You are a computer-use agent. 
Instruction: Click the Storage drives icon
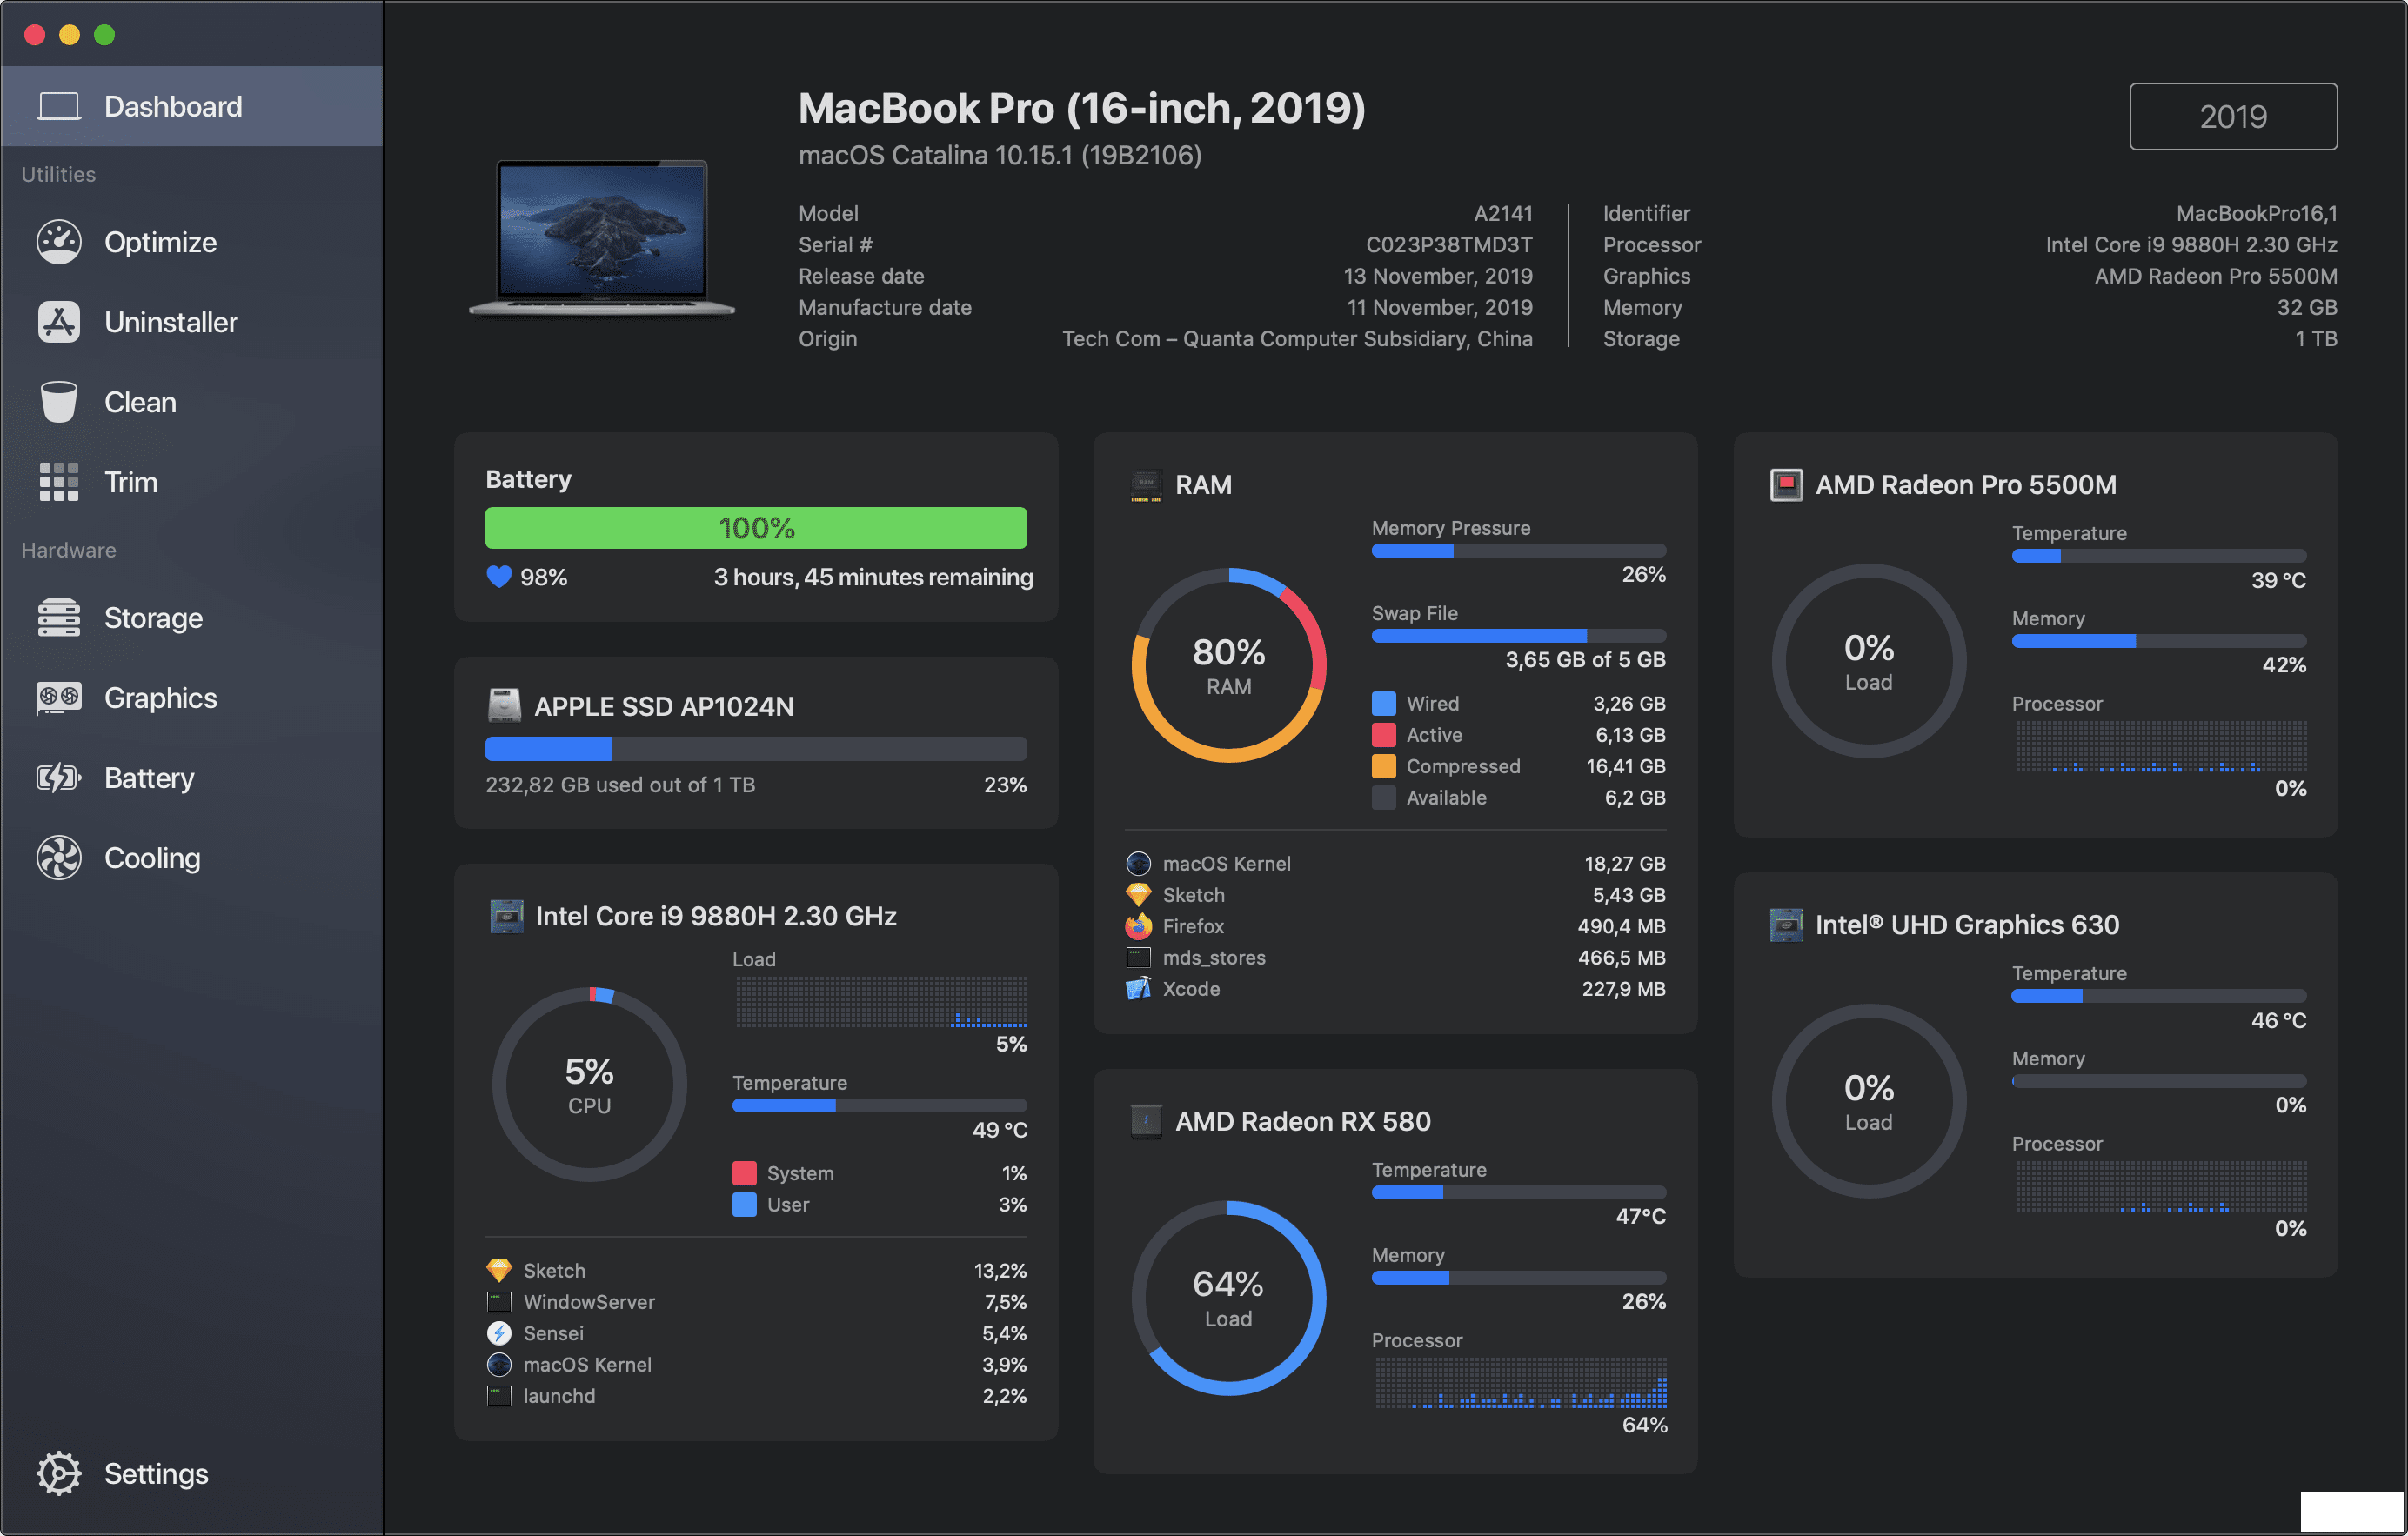(59, 618)
